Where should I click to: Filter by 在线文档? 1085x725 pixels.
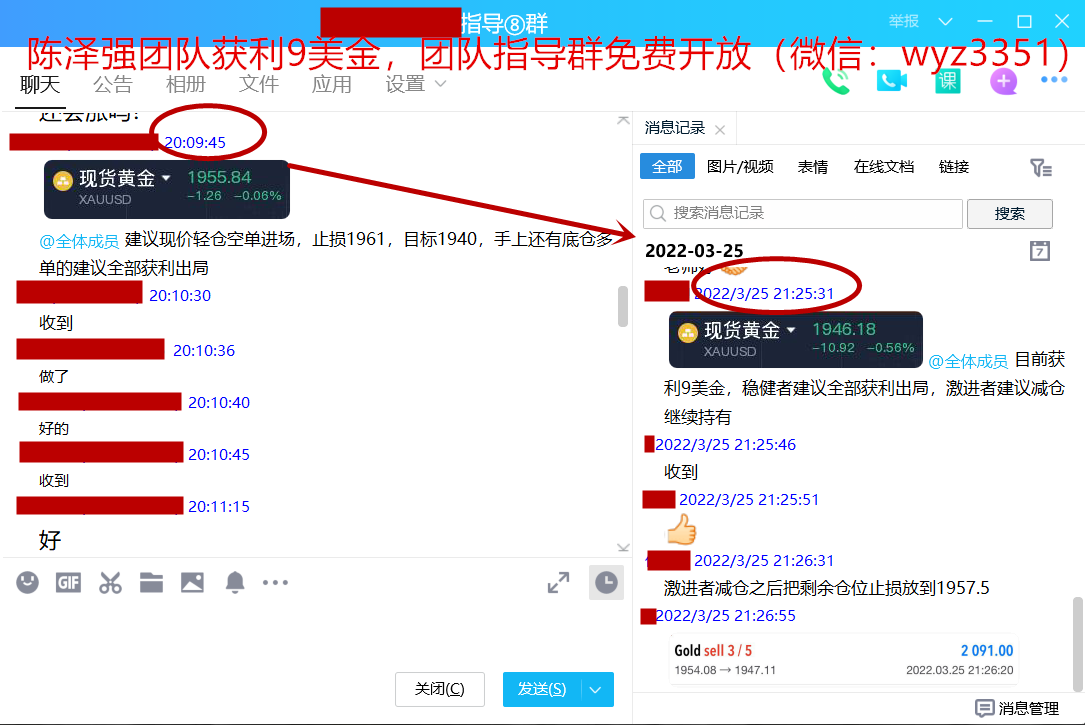click(x=884, y=167)
